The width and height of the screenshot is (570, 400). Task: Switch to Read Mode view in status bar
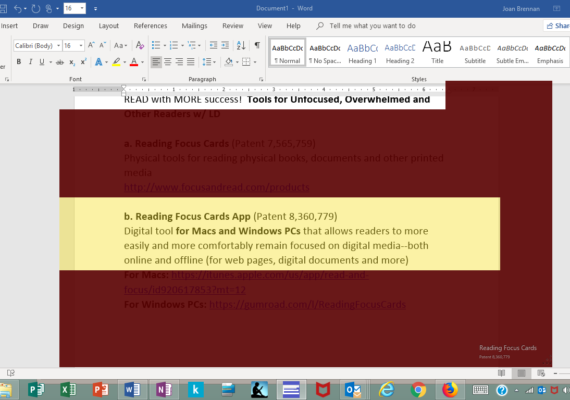click(501, 373)
